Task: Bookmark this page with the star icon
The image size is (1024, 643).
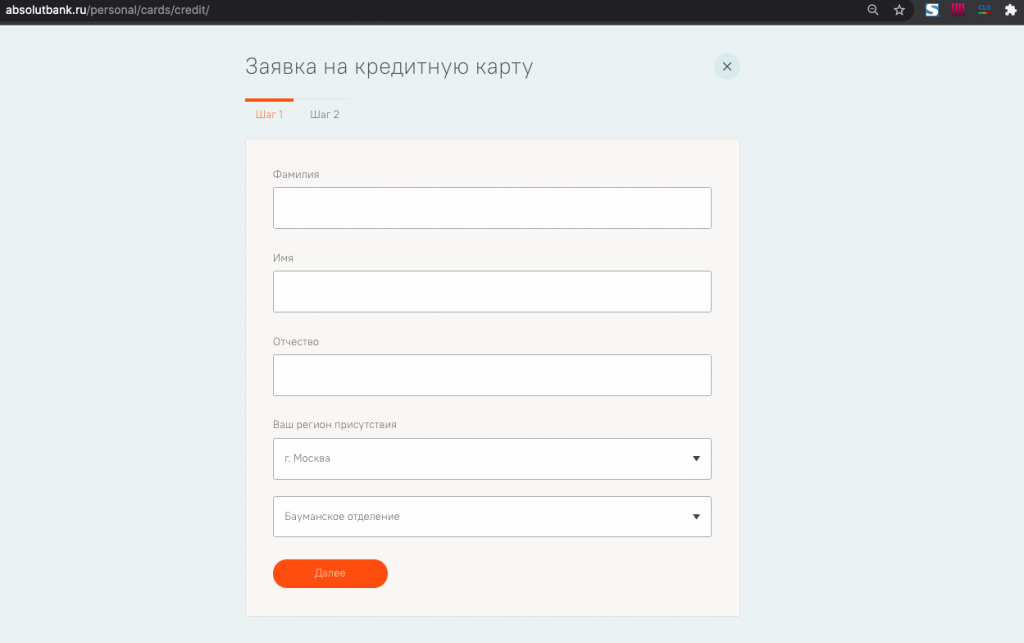Action: tap(899, 10)
